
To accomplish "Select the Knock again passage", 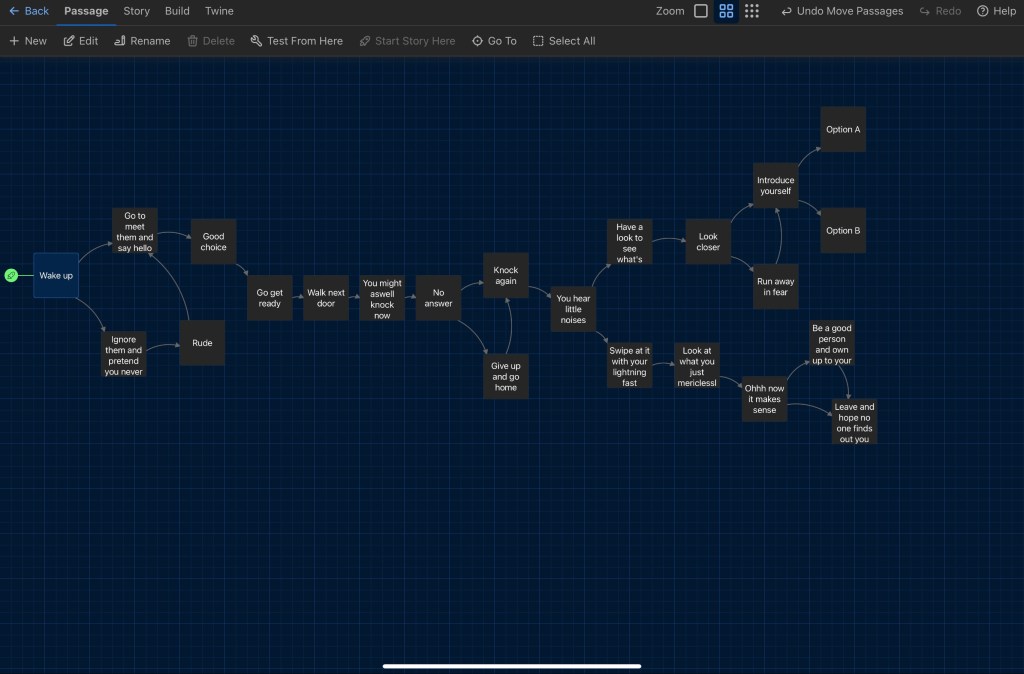I will 506,275.
